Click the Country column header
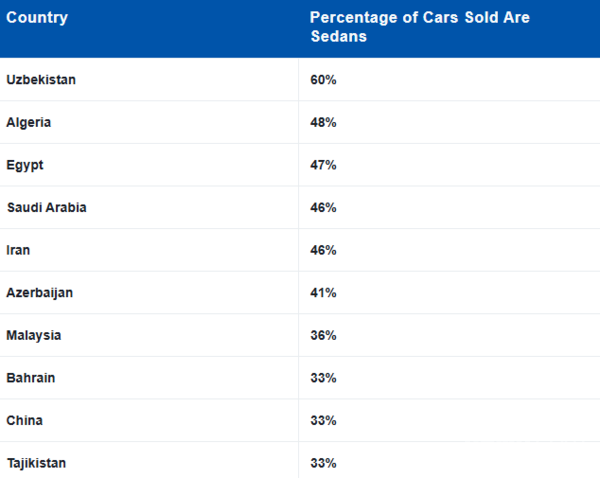 (x=37, y=18)
